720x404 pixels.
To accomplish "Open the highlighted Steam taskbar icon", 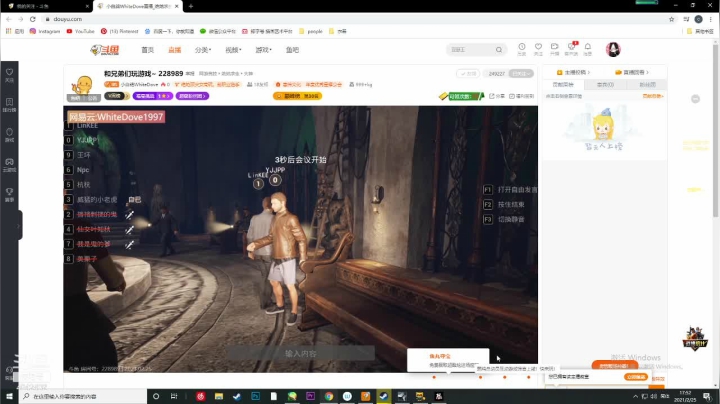I will (384, 396).
